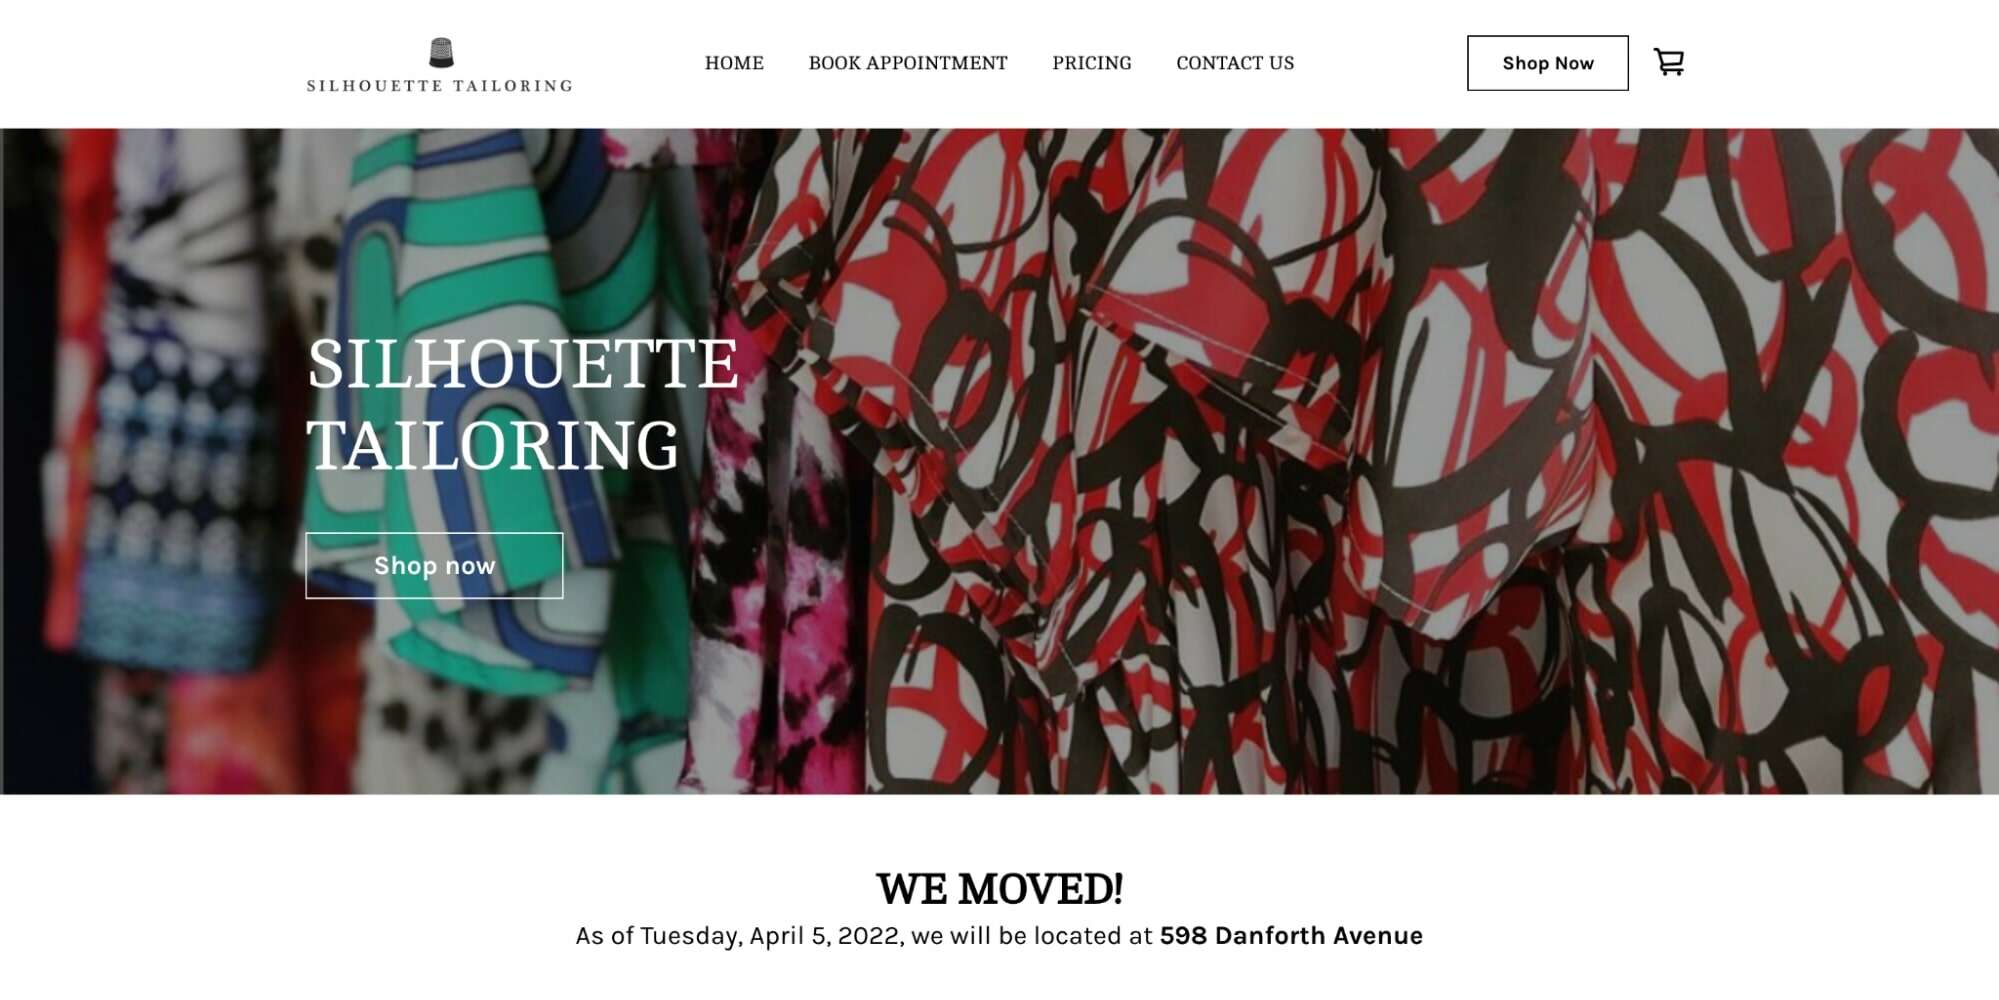
Task: Click the thimble logo icon
Action: click(441, 53)
